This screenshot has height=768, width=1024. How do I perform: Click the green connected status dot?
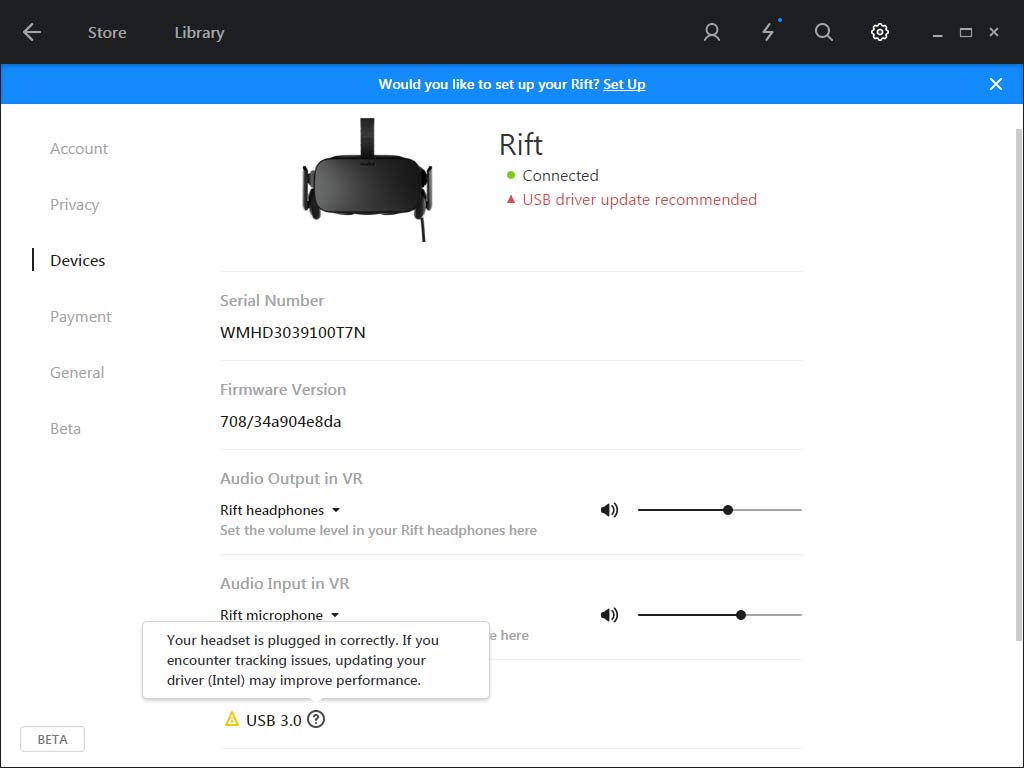click(511, 175)
